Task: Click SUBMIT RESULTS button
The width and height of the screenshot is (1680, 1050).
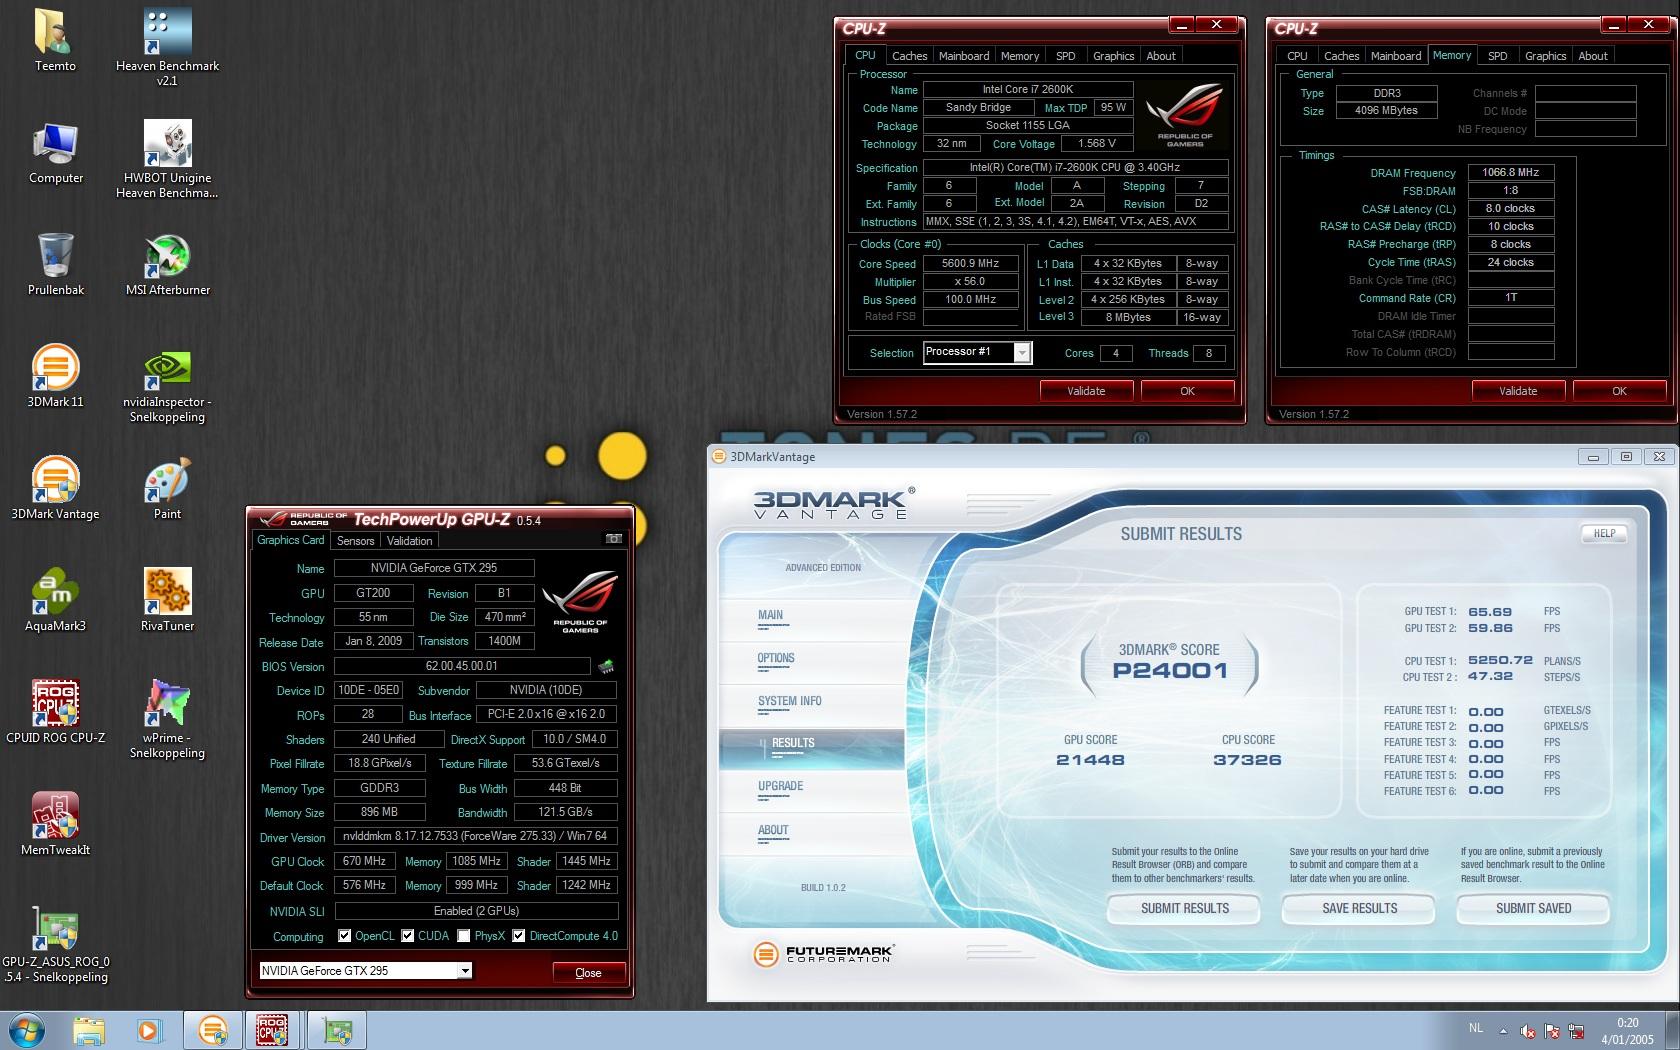Action: (x=1185, y=908)
